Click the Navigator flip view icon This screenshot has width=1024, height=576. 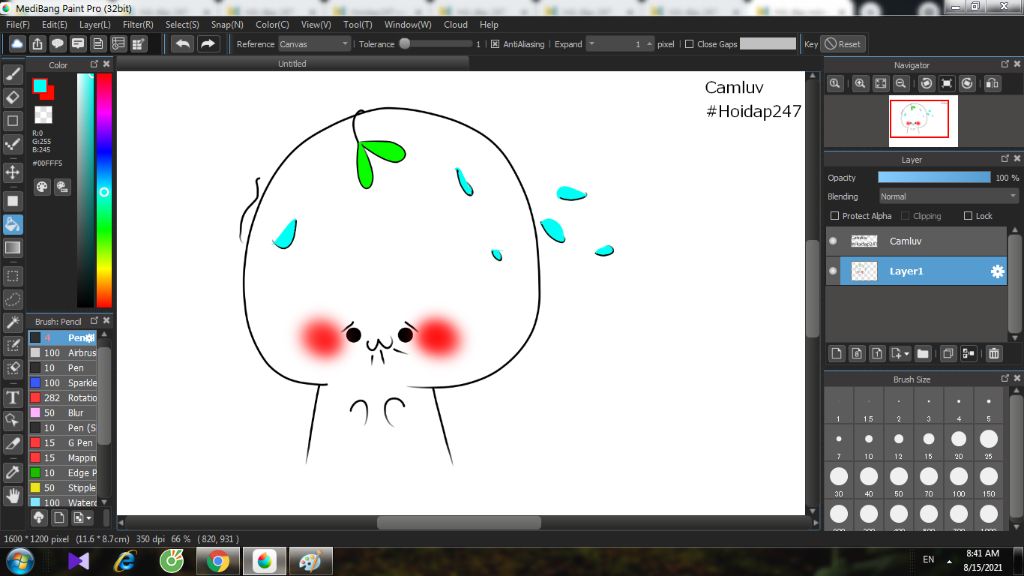(992, 84)
